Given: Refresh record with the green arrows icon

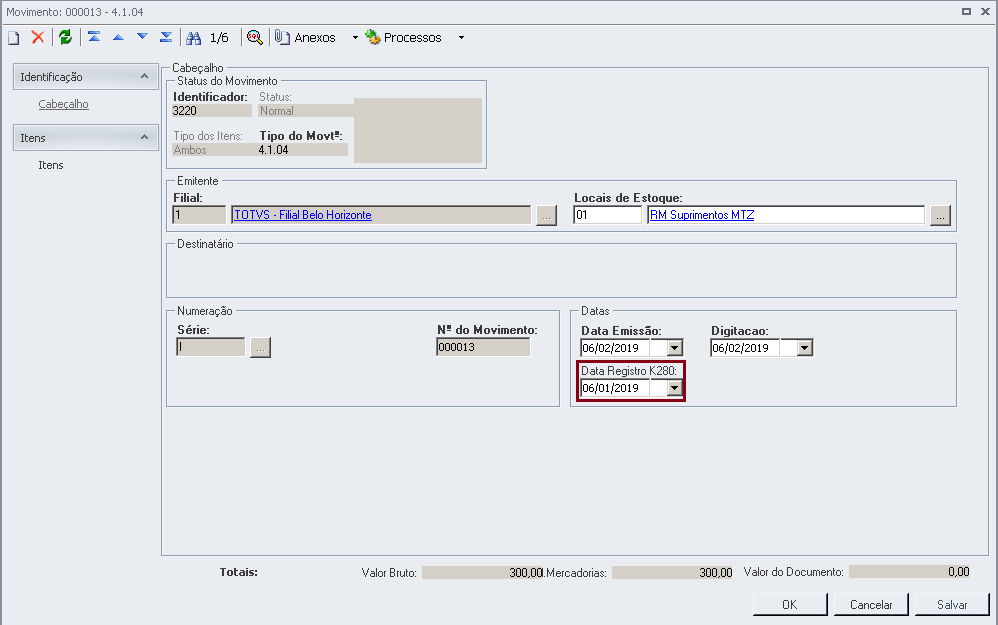Looking at the screenshot, I should [x=66, y=37].
